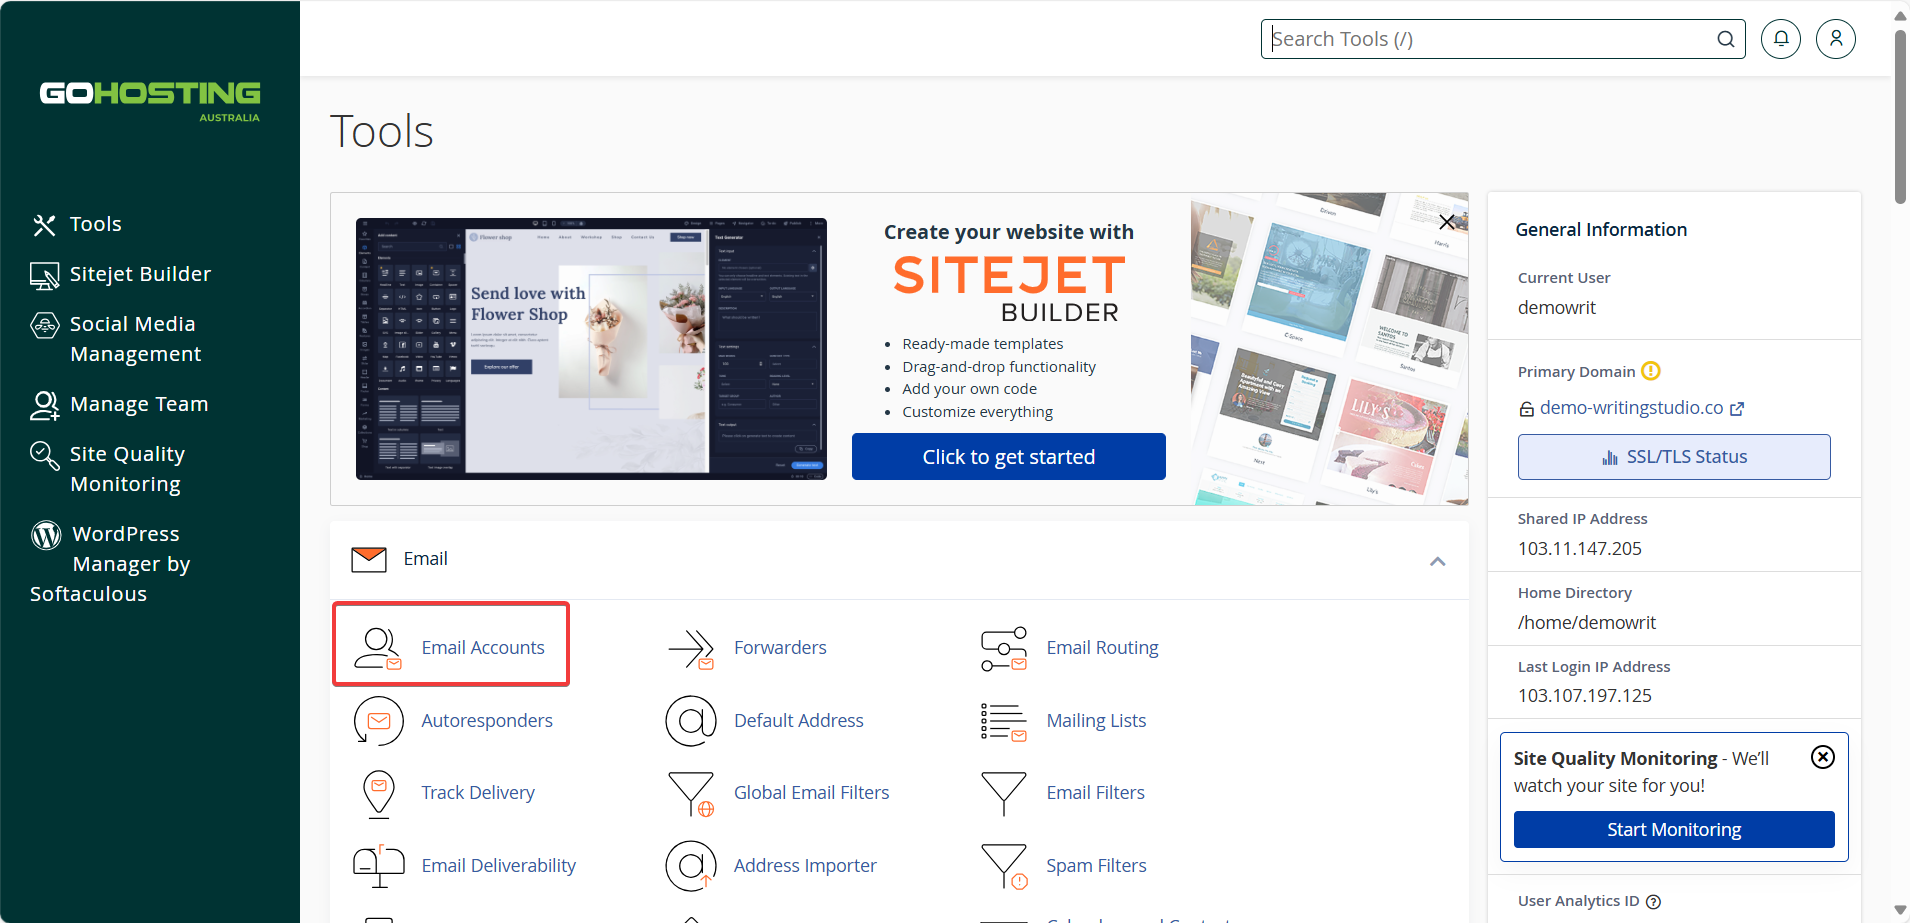Viewport: 1910px width, 923px height.
Task: Click the Email Routing icon
Action: [x=1004, y=648]
